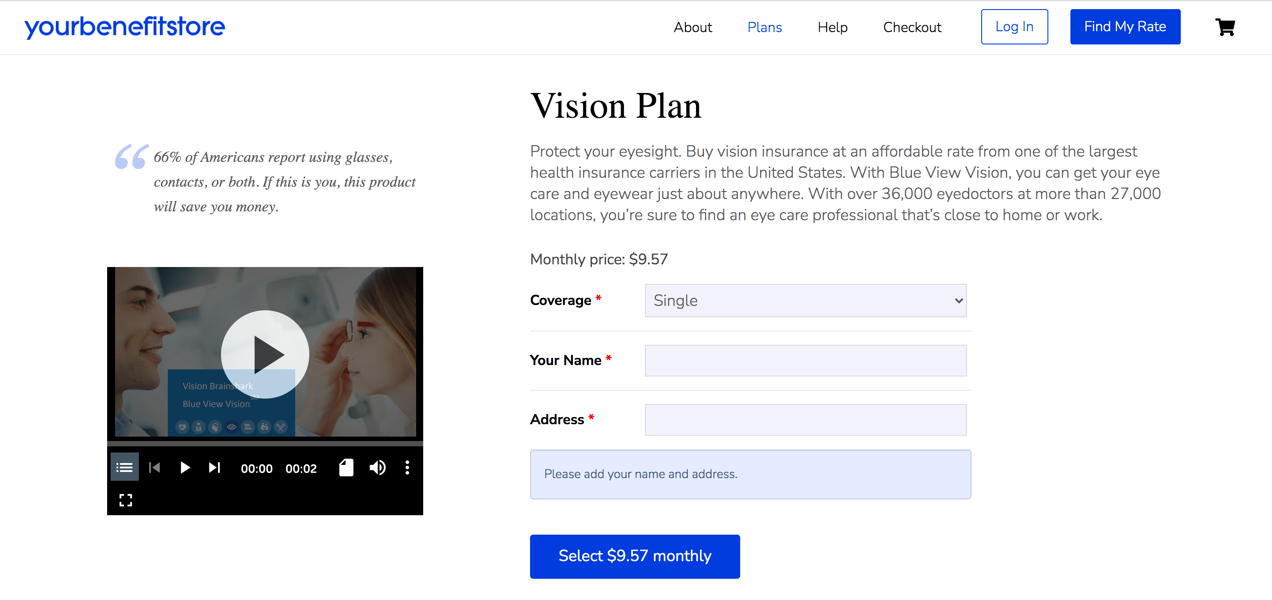Navigate to Checkout
This screenshot has height=600, width=1272.
[x=912, y=27]
